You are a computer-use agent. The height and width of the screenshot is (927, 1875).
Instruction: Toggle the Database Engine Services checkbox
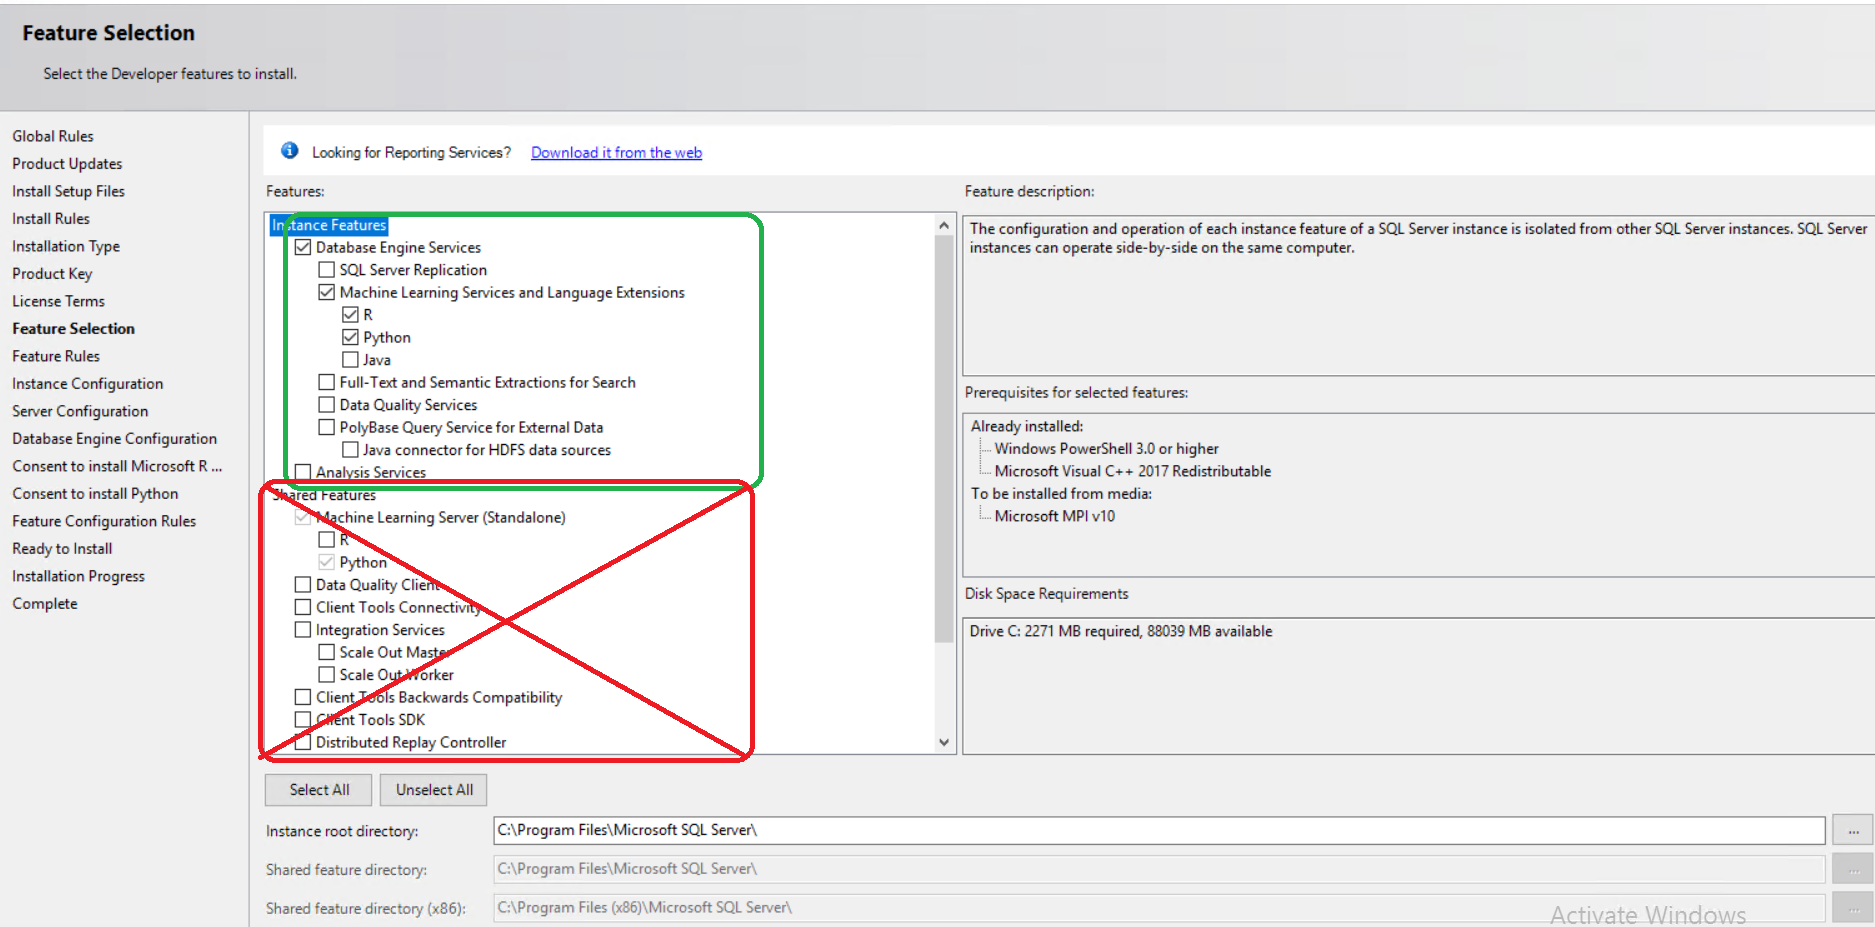(x=303, y=247)
